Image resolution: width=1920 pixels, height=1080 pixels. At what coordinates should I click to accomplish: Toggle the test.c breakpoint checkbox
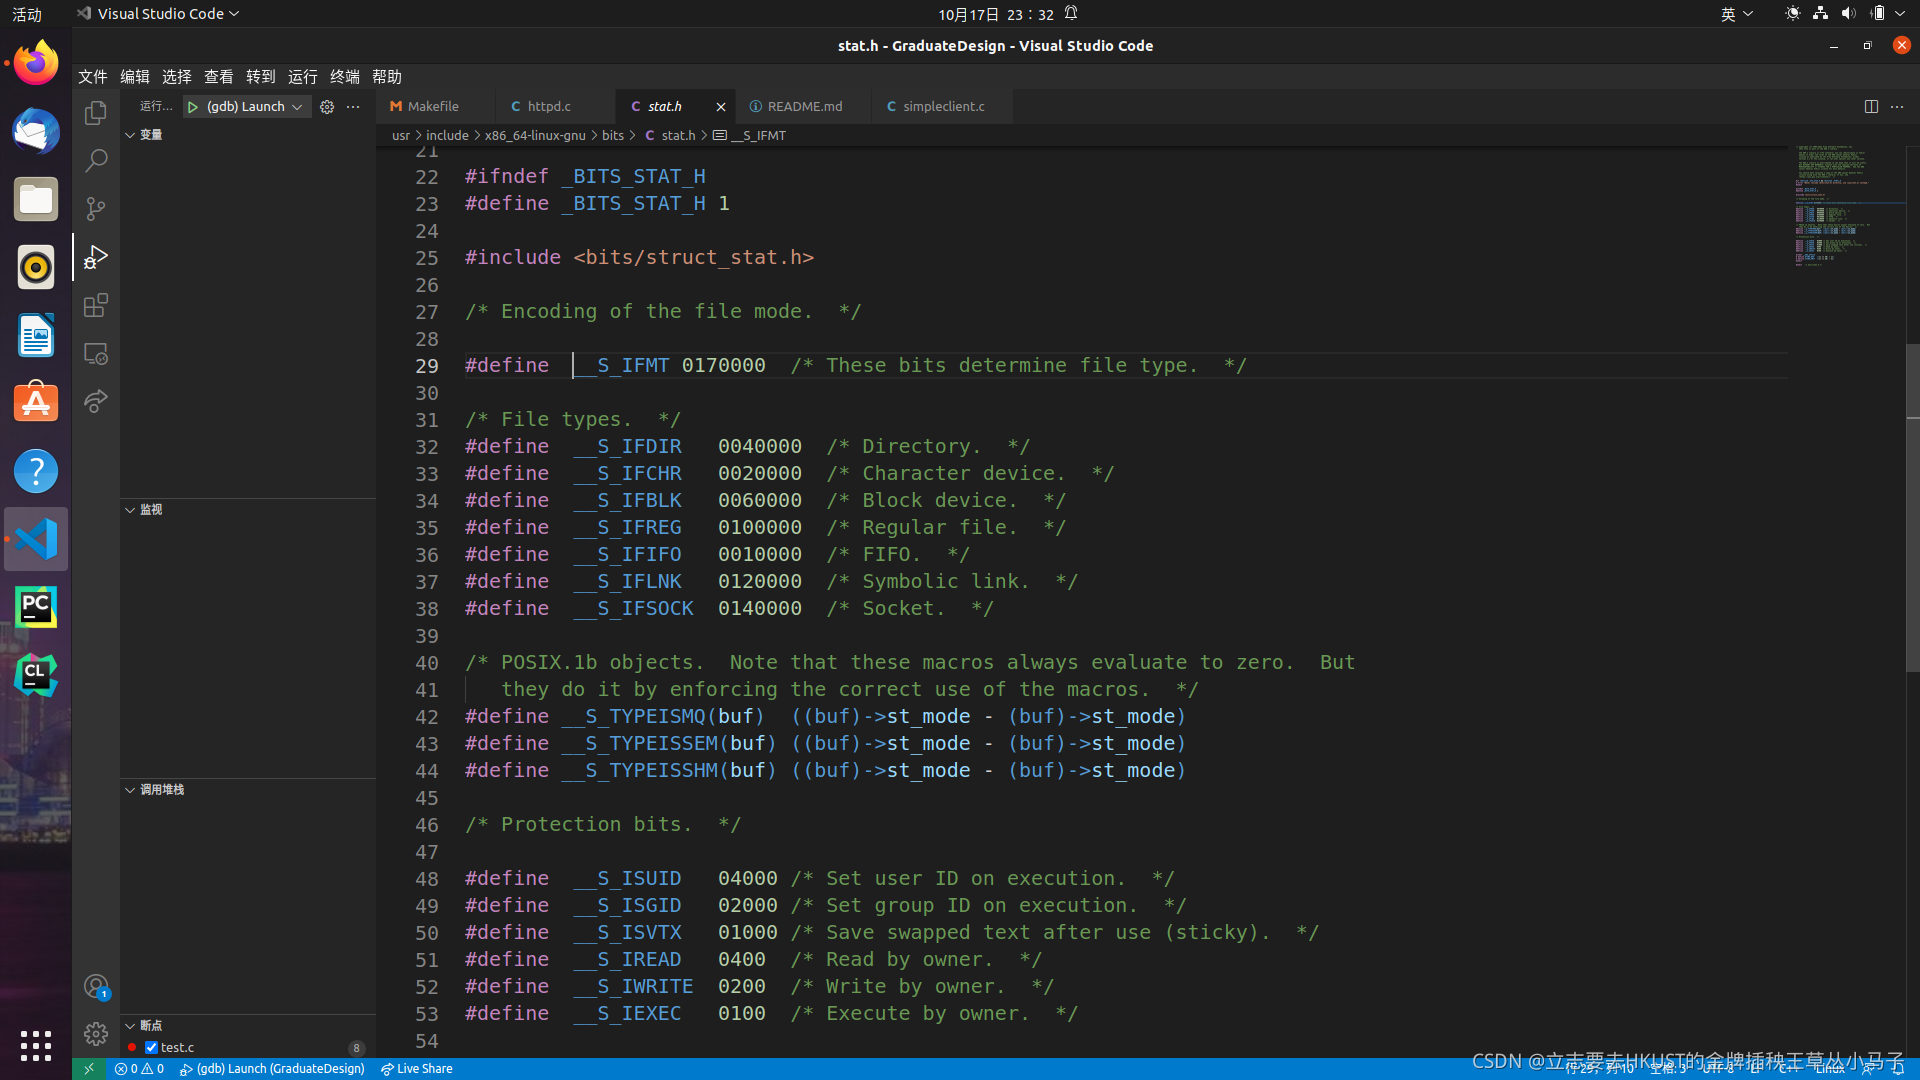click(151, 1048)
